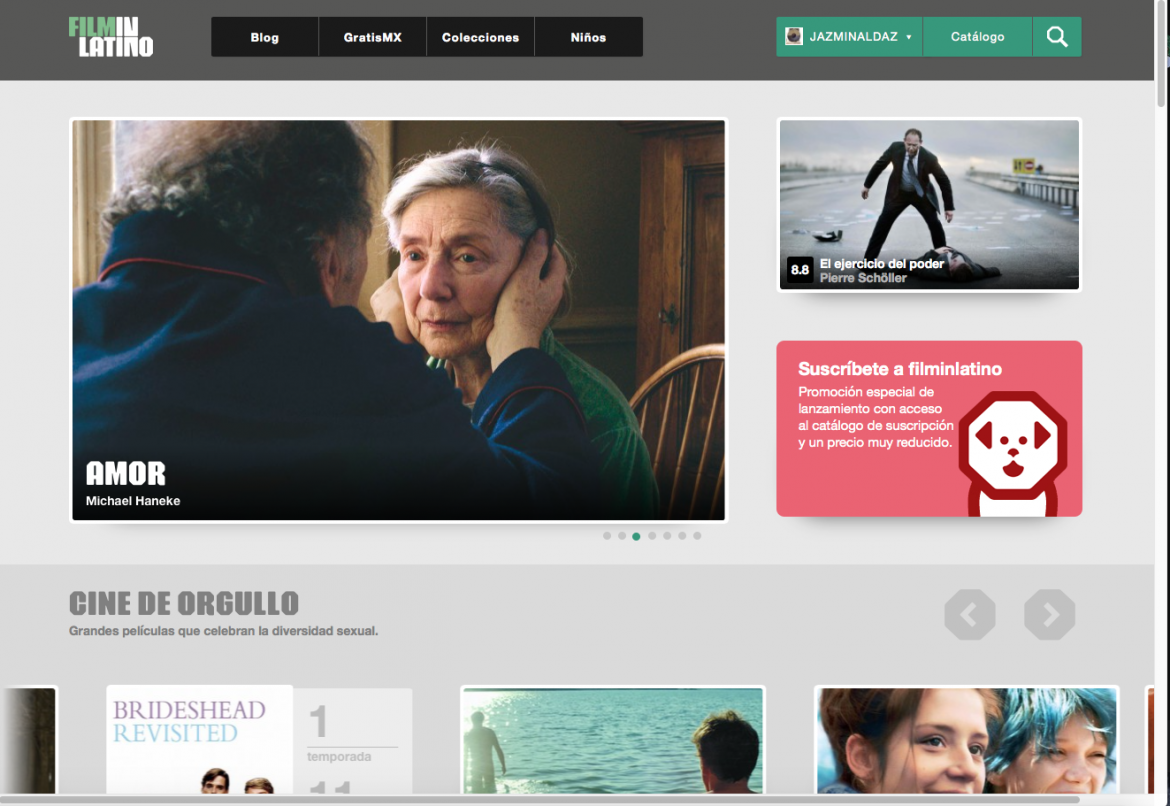Screen dimensions: 1170x806
Task: Click El ejercicio del poder title
Action: point(881,263)
